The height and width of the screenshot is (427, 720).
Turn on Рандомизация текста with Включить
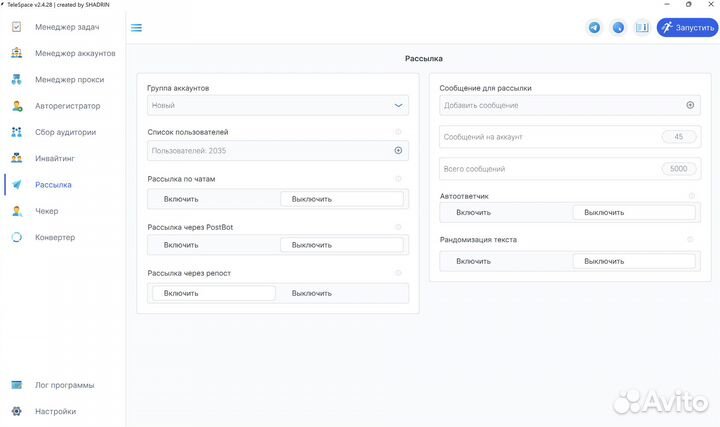click(473, 261)
